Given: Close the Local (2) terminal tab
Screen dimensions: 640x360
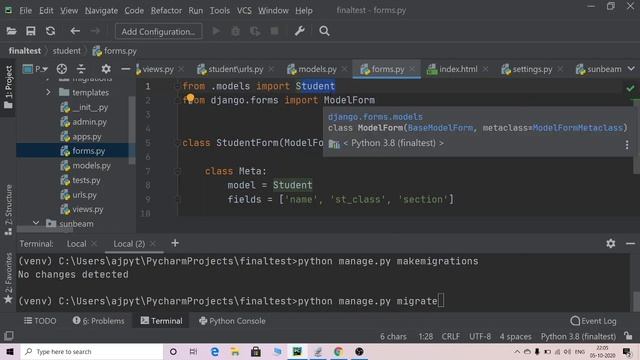Looking at the screenshot, I should tap(153, 244).
